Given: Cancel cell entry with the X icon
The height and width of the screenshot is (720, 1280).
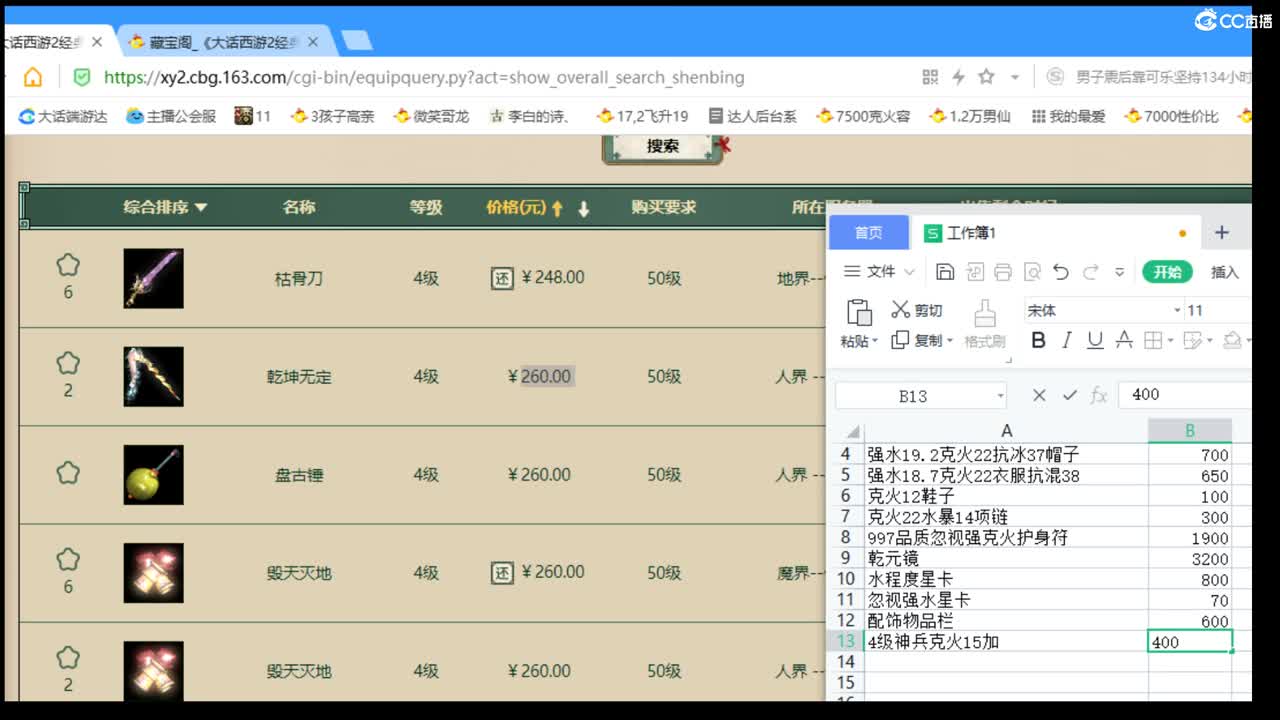Looking at the screenshot, I should 1039,395.
